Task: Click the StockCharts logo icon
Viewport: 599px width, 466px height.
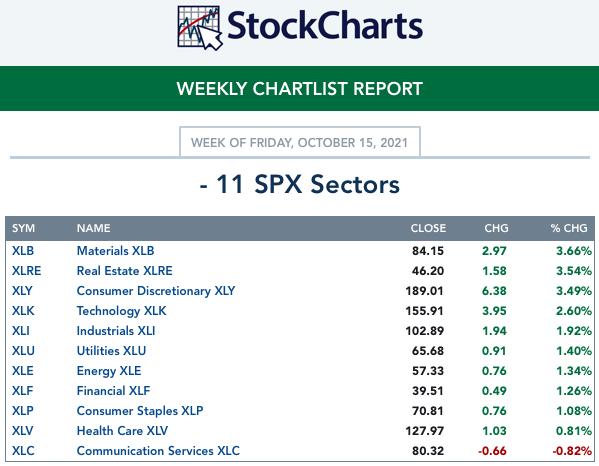Action: pos(200,28)
